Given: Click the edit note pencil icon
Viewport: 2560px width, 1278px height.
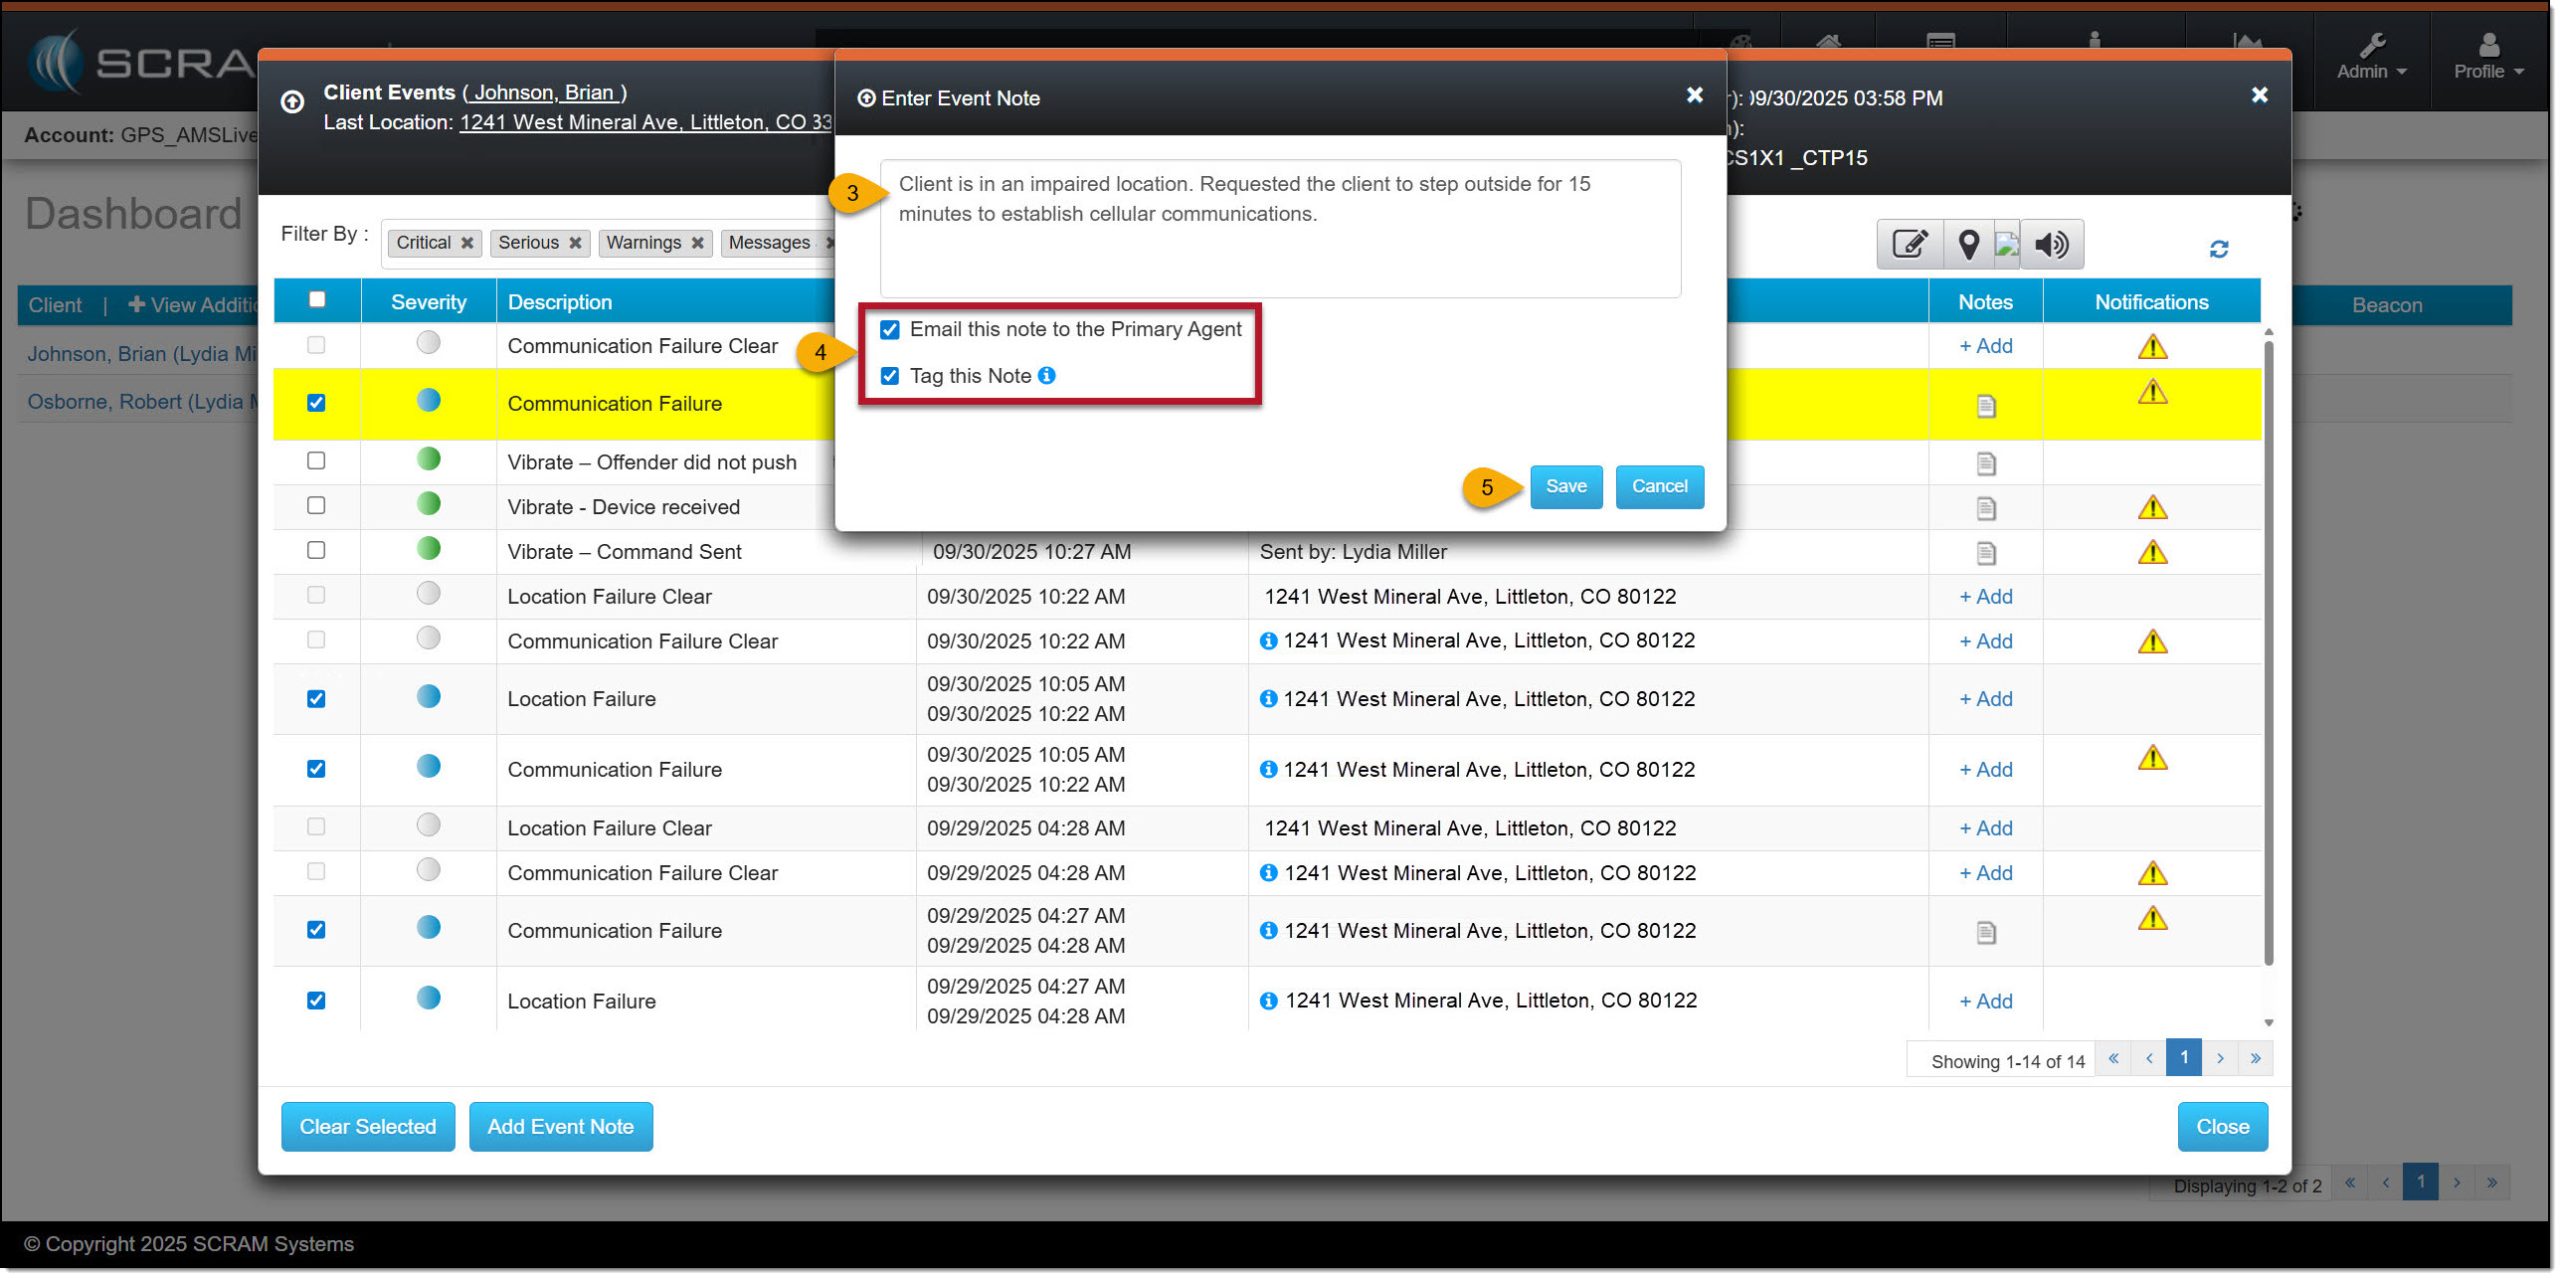Looking at the screenshot, I should pos(1909,244).
